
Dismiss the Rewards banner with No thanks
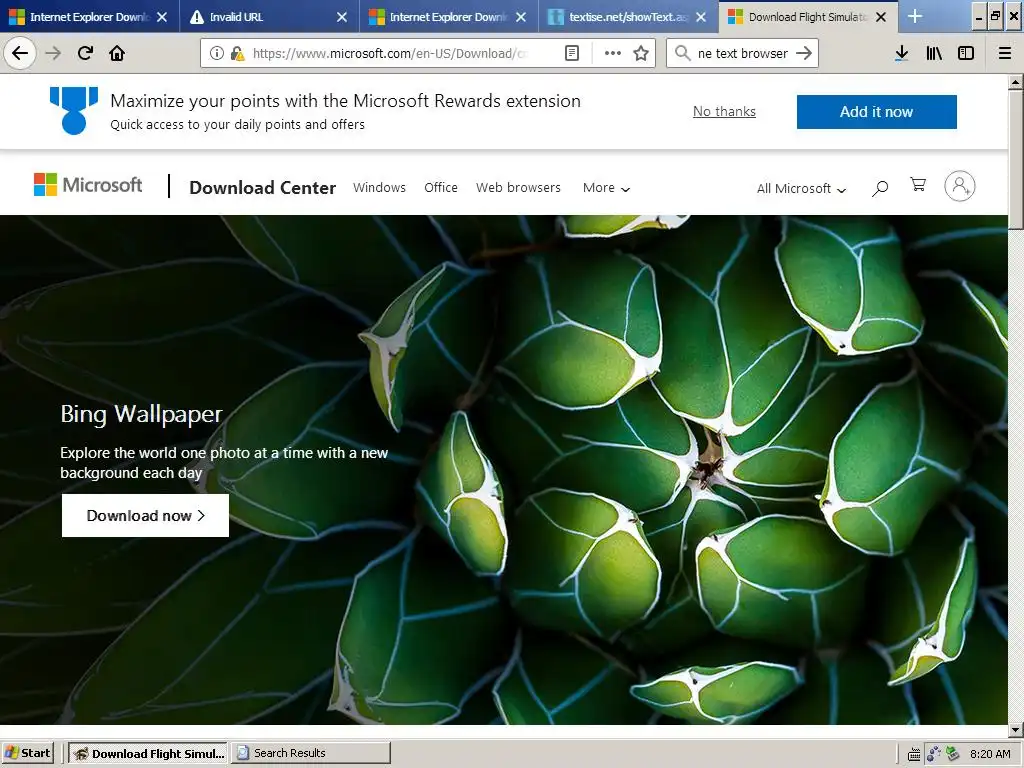[x=724, y=112]
